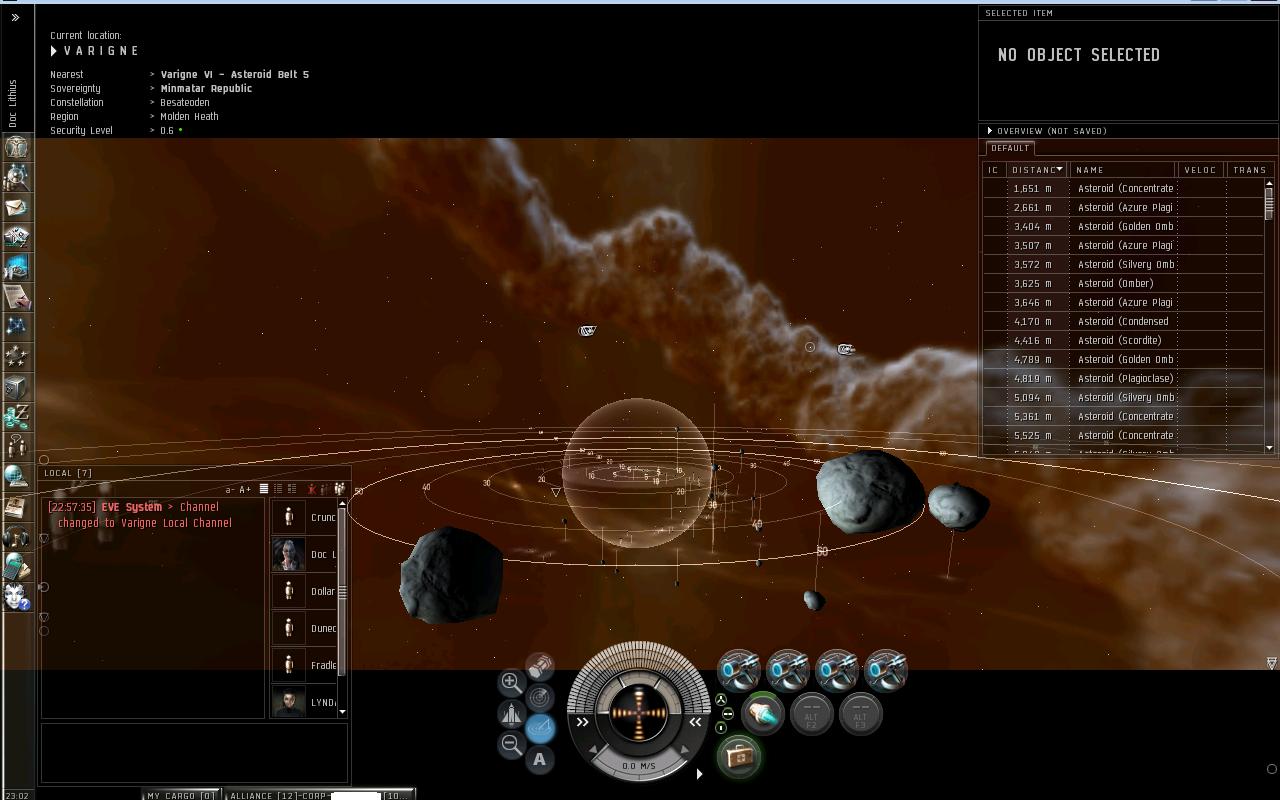
Task: Switch member list to third list view
Action: (292, 489)
